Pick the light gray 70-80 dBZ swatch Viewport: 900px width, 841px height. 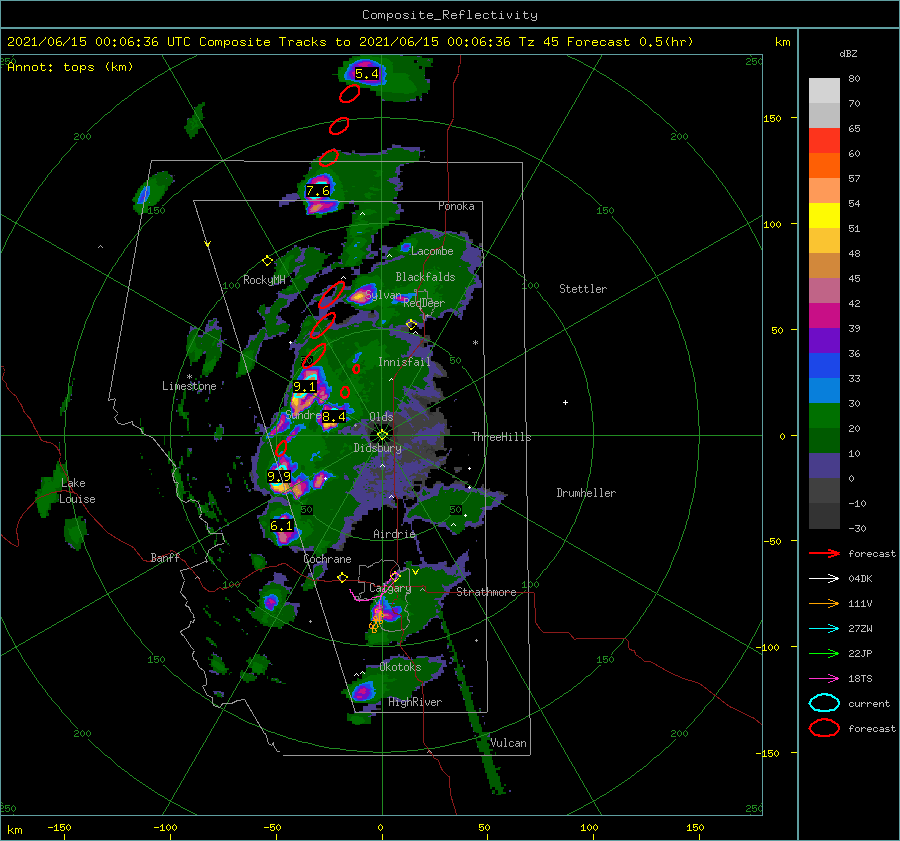824,91
